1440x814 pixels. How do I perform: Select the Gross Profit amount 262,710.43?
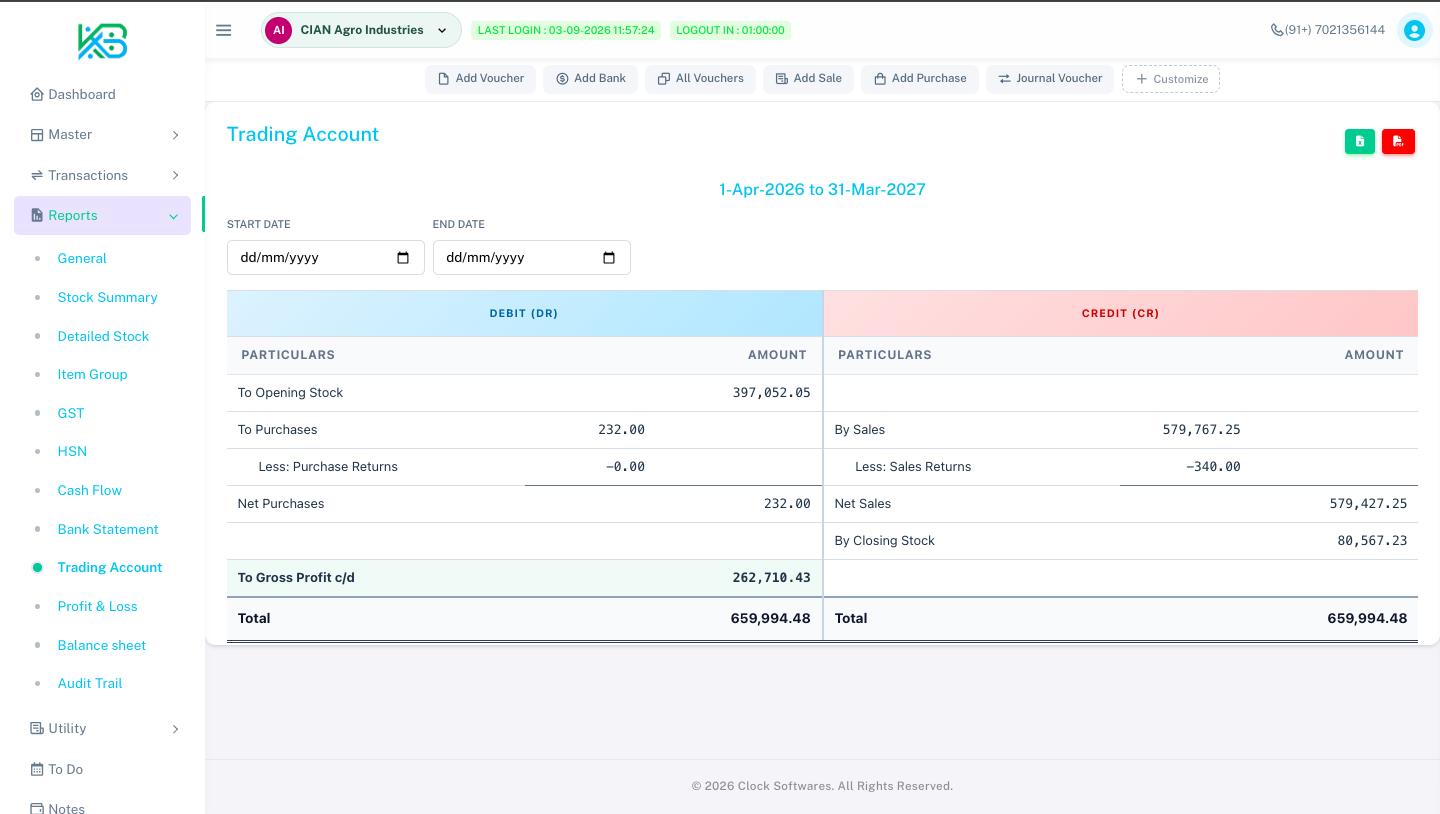point(771,578)
